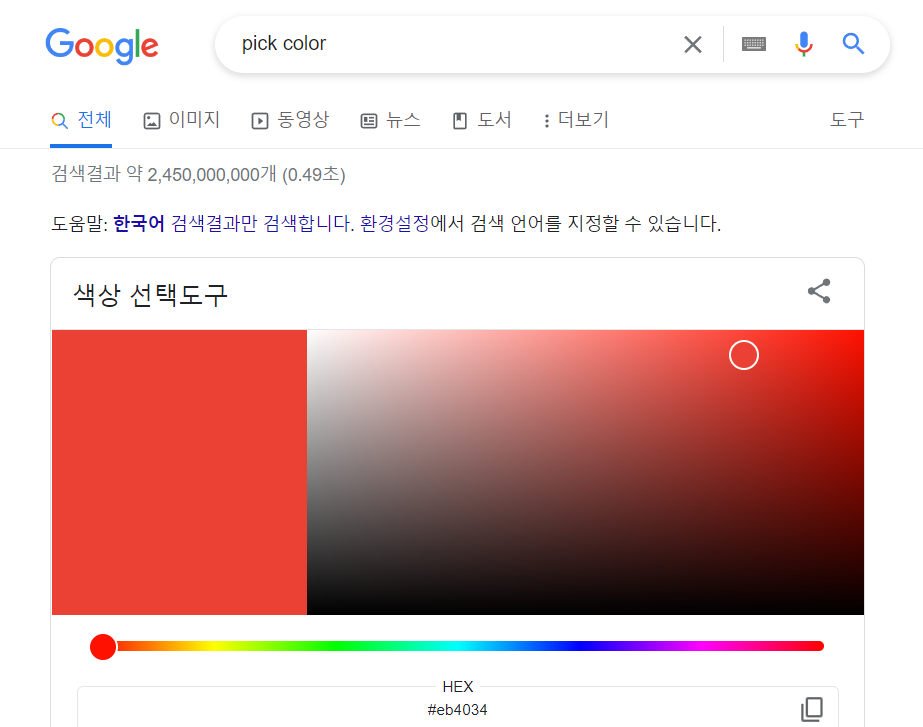Start voice search with the microphone icon
The height and width of the screenshot is (727, 923).
(804, 44)
